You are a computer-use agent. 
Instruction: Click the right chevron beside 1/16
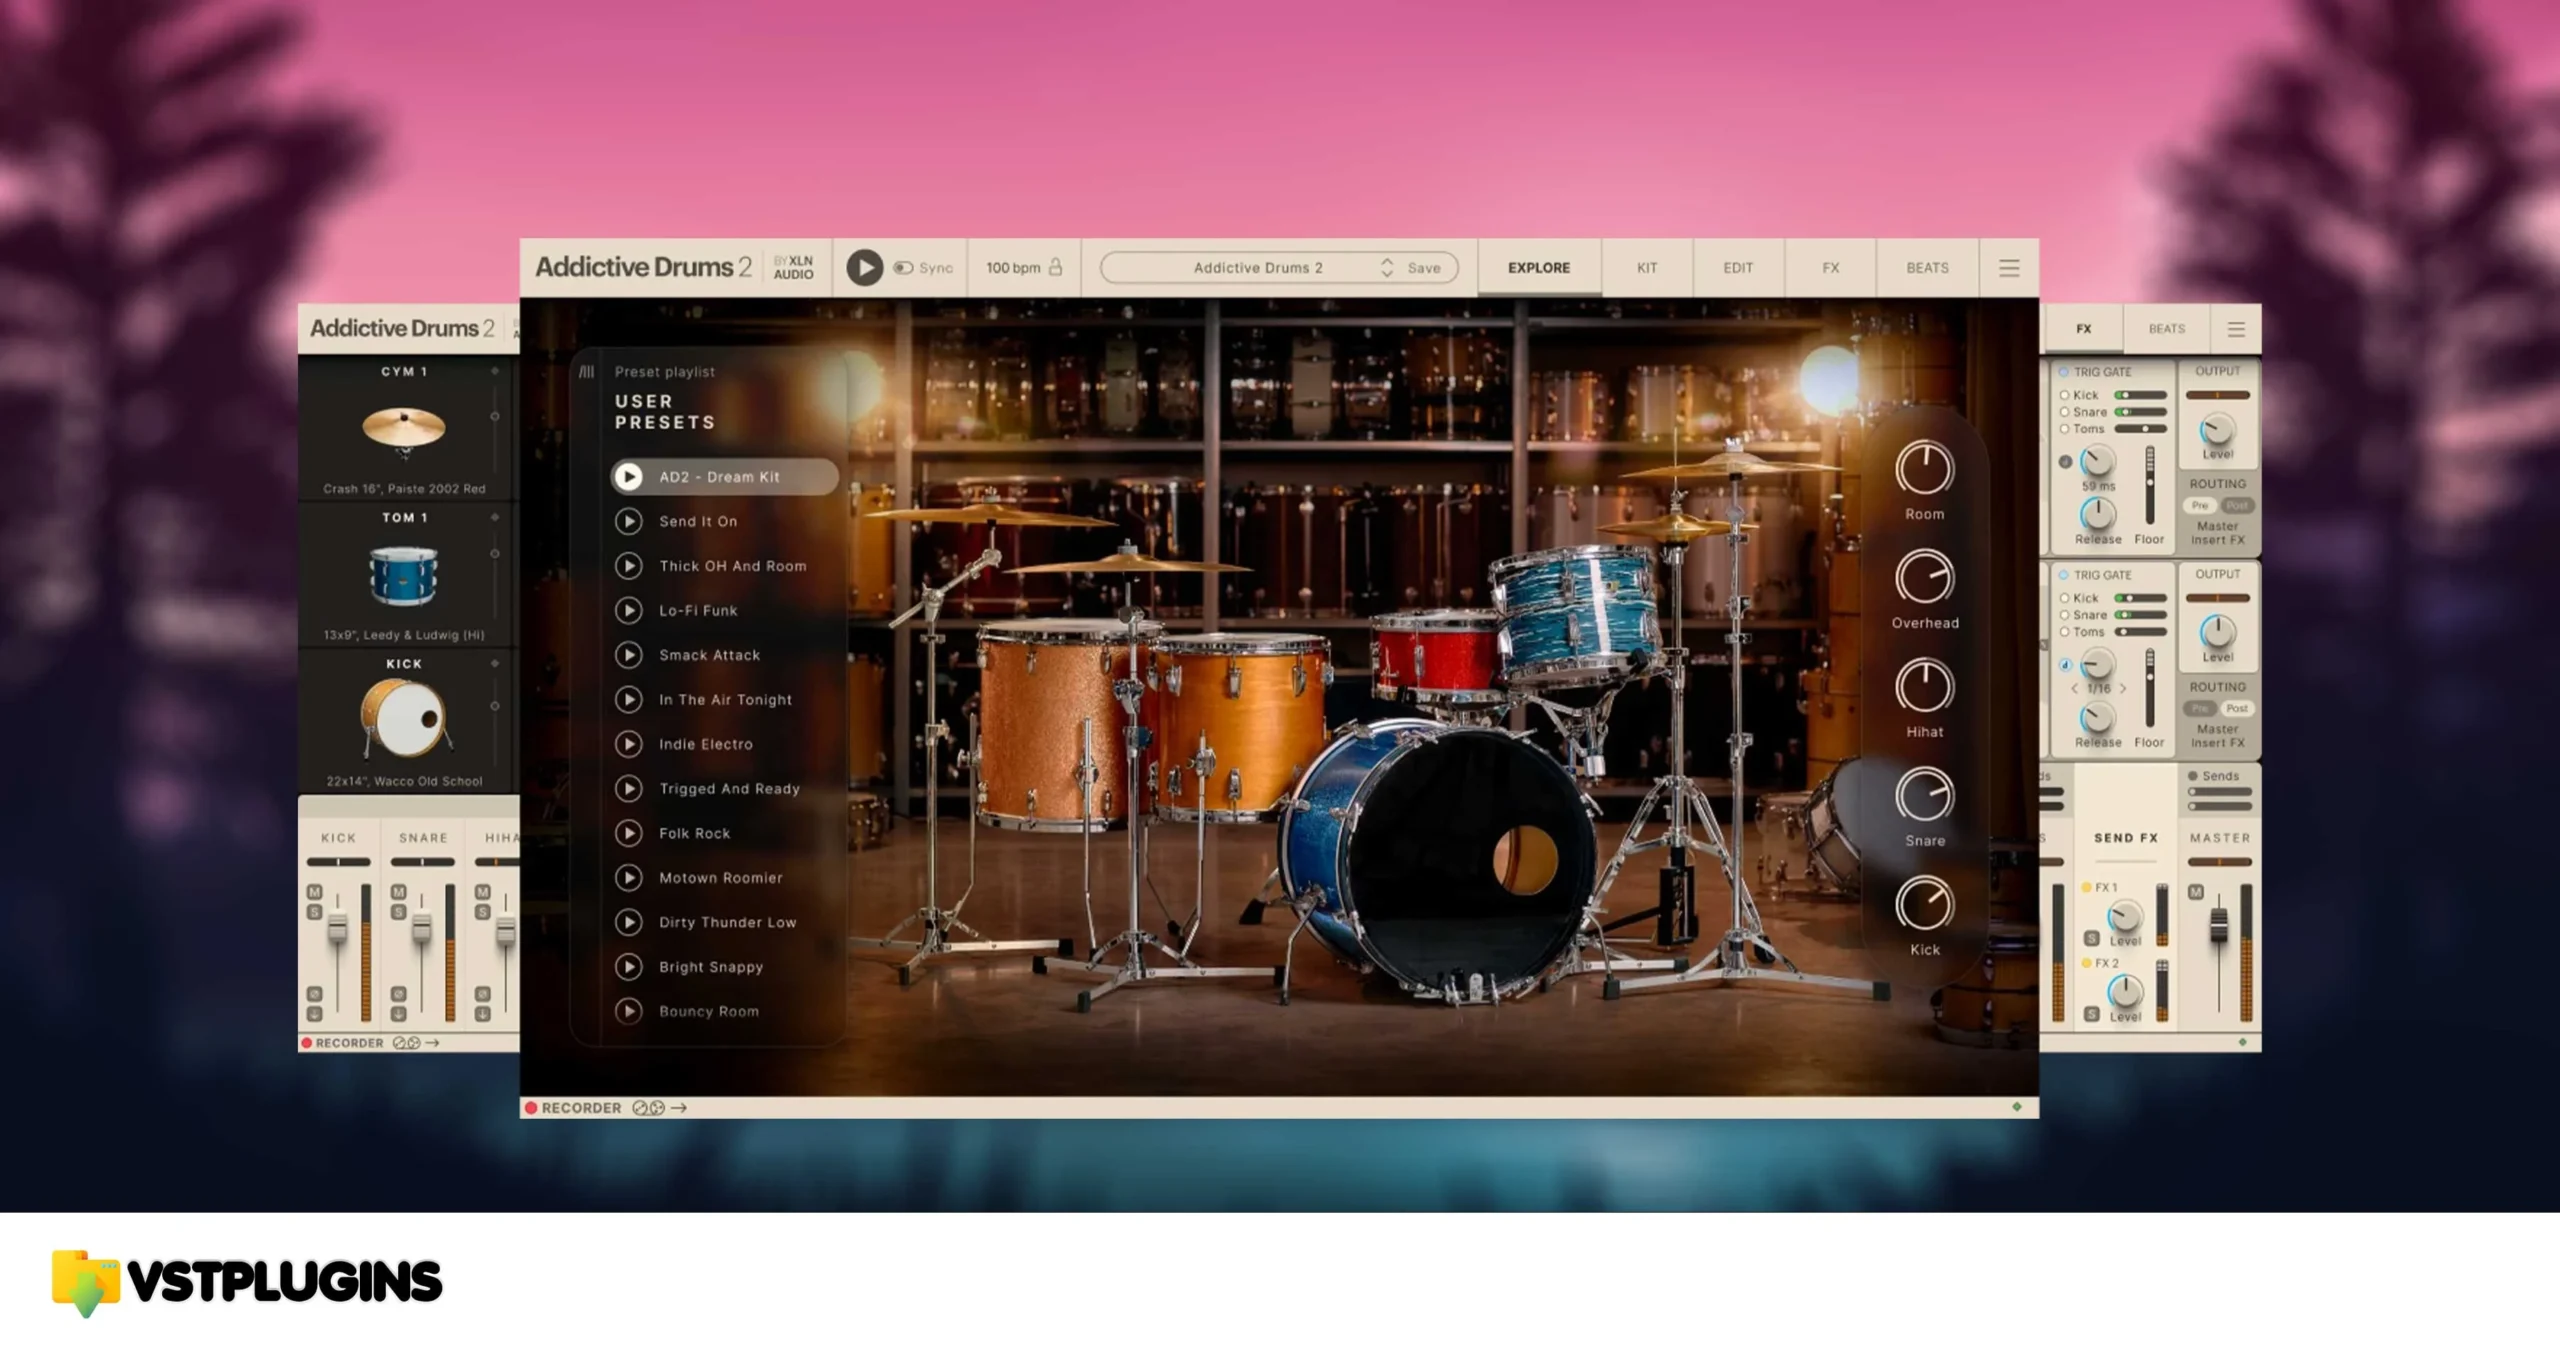tap(2122, 689)
